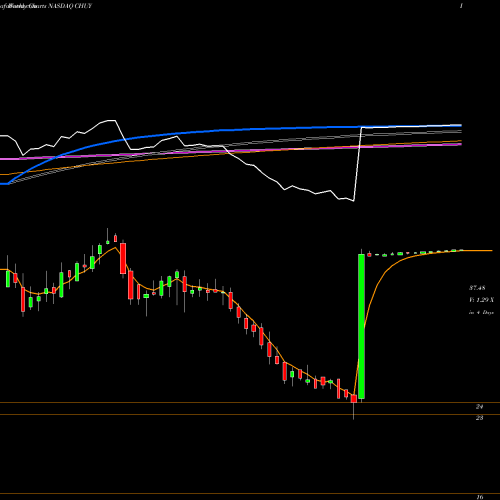Click the volume value label beginning with V:
This screenshot has width=500, height=500.
[x=481, y=300]
